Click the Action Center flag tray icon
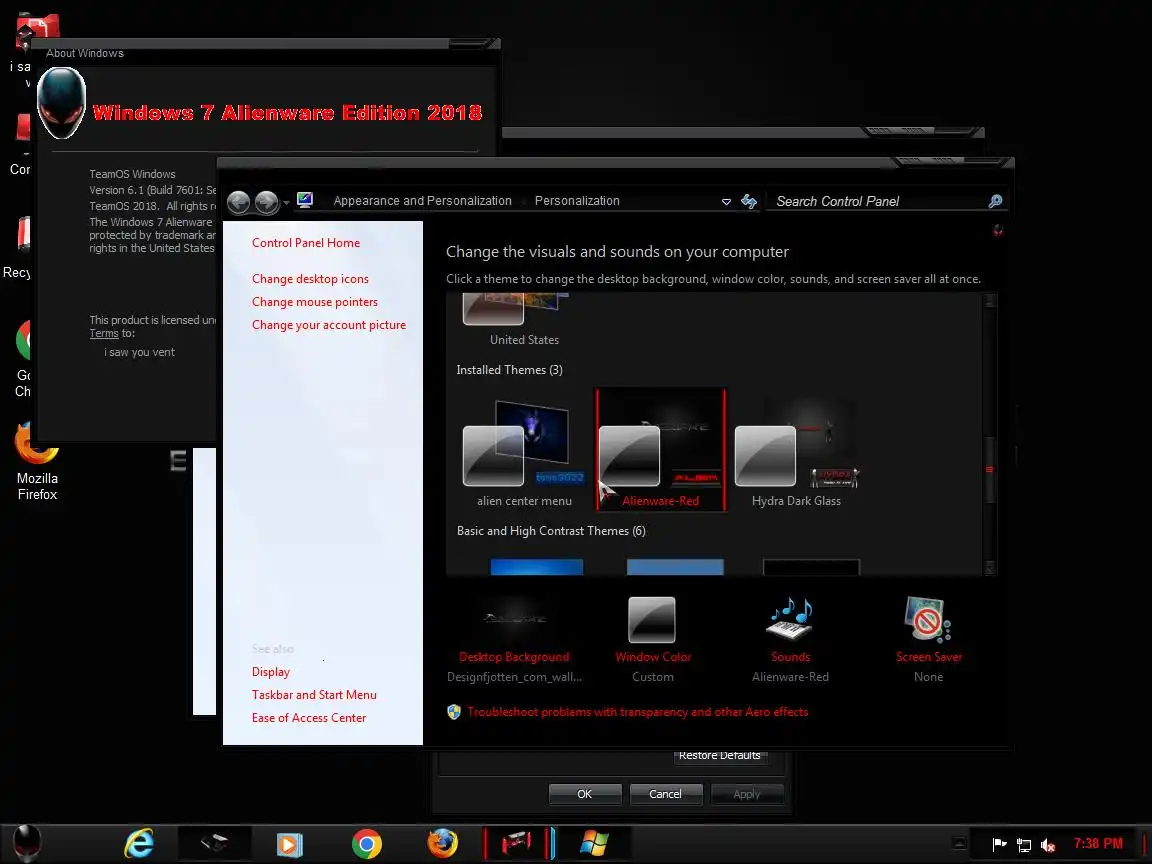 [999, 845]
